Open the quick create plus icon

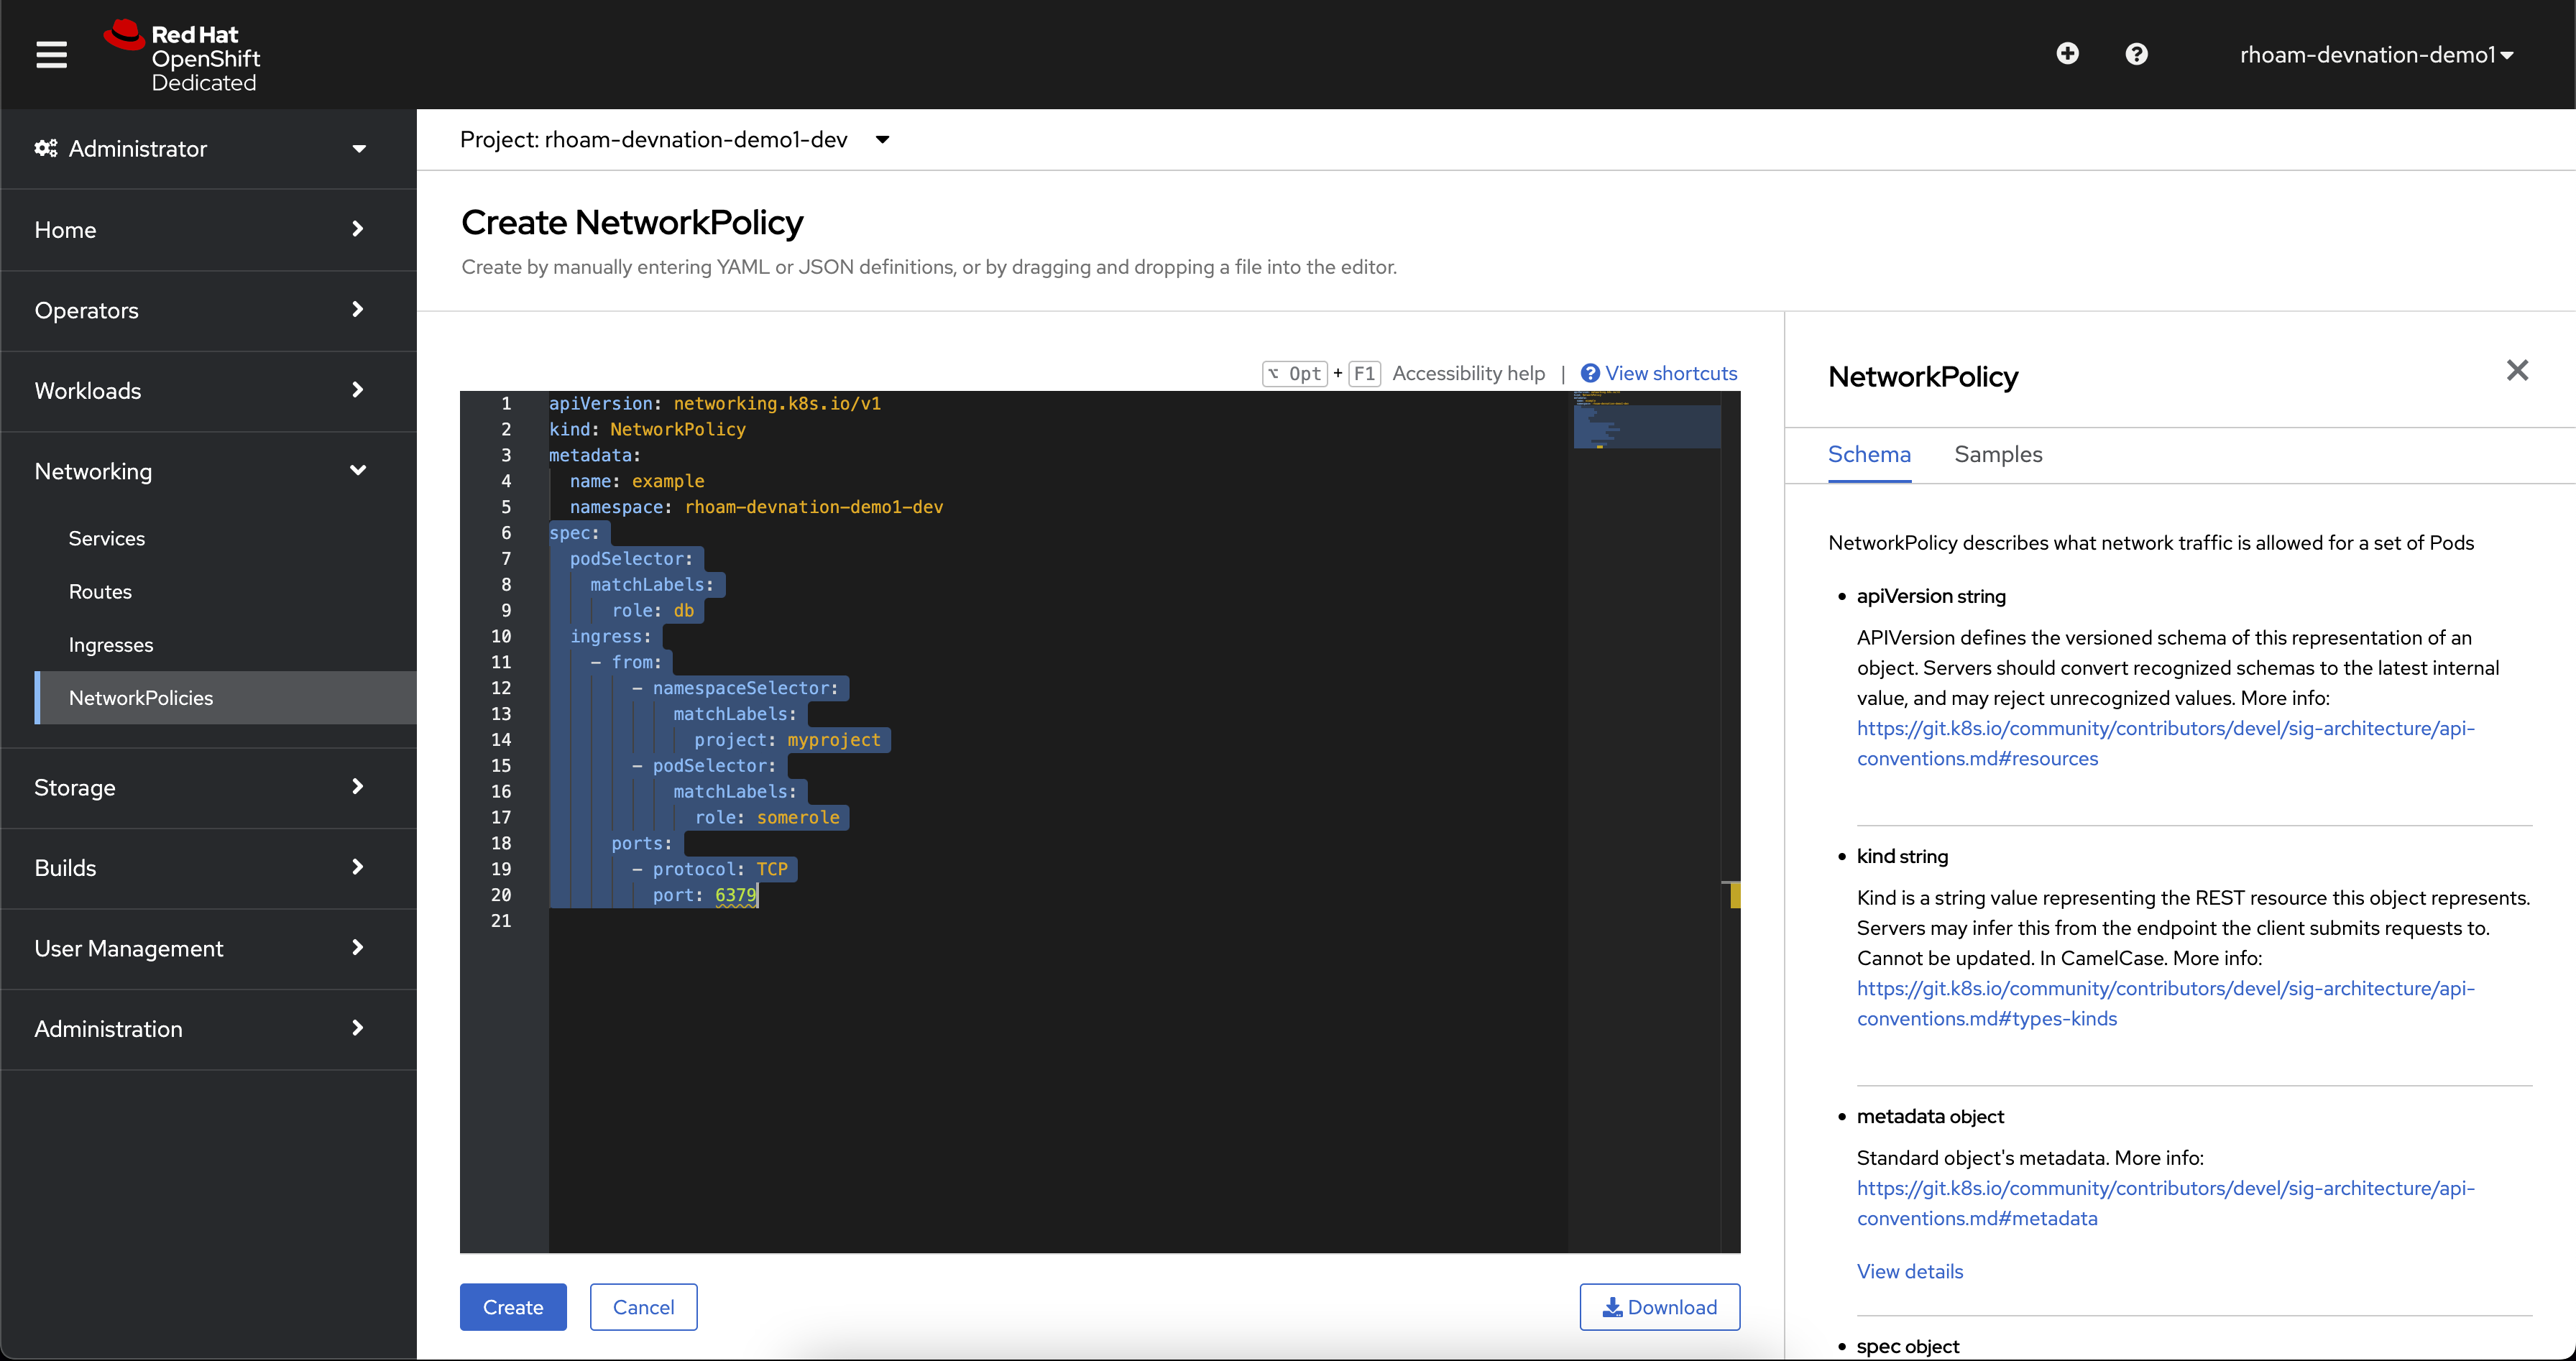coord(2067,54)
